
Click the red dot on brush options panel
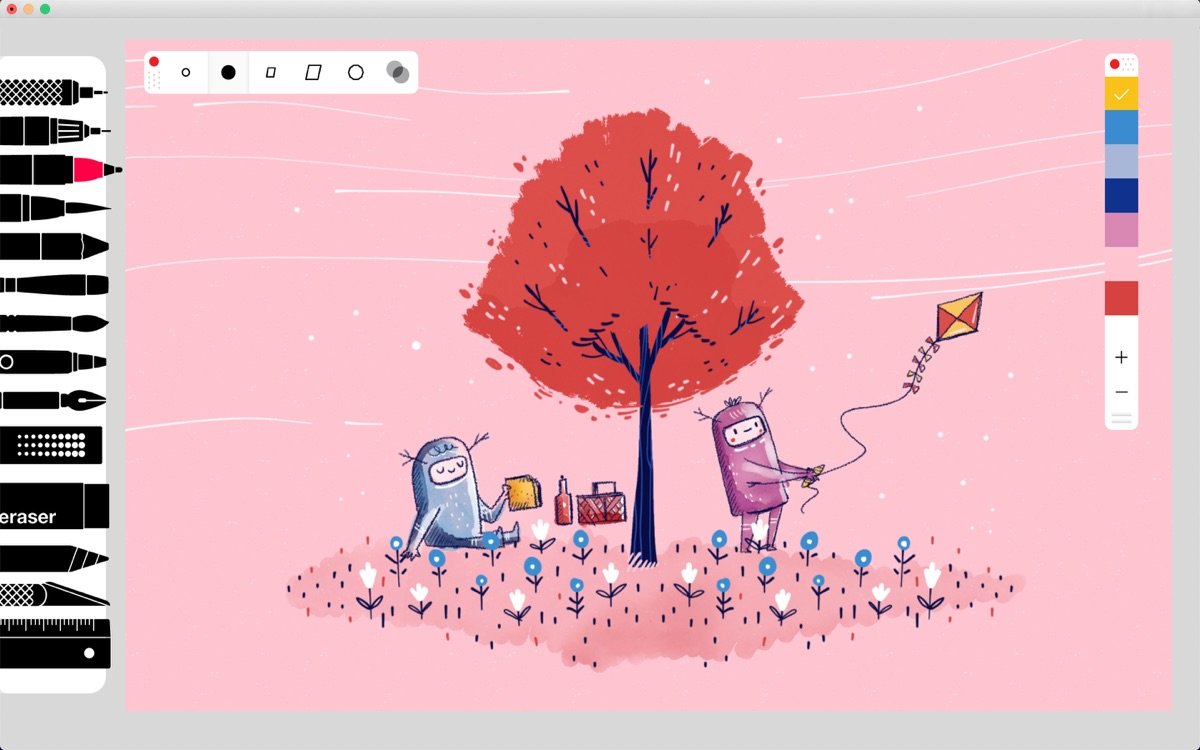[154, 62]
